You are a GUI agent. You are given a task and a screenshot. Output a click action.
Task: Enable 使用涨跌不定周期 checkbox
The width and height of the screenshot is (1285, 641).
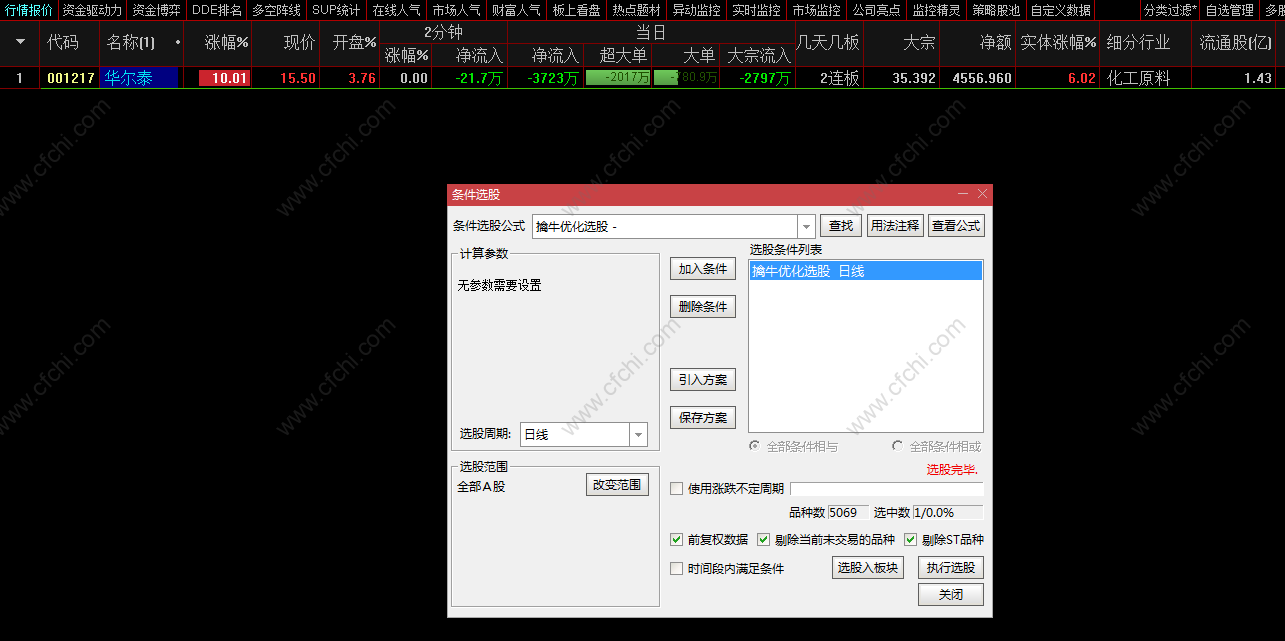[677, 489]
